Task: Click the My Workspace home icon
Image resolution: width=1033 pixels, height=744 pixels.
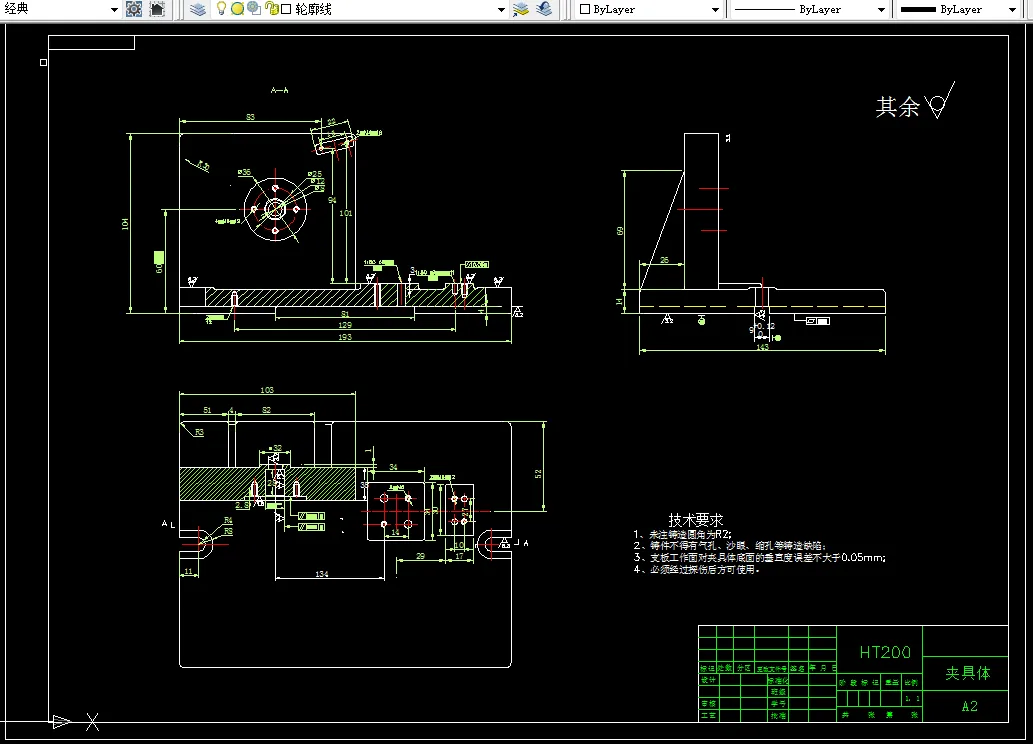Action: pyautogui.click(x=157, y=9)
